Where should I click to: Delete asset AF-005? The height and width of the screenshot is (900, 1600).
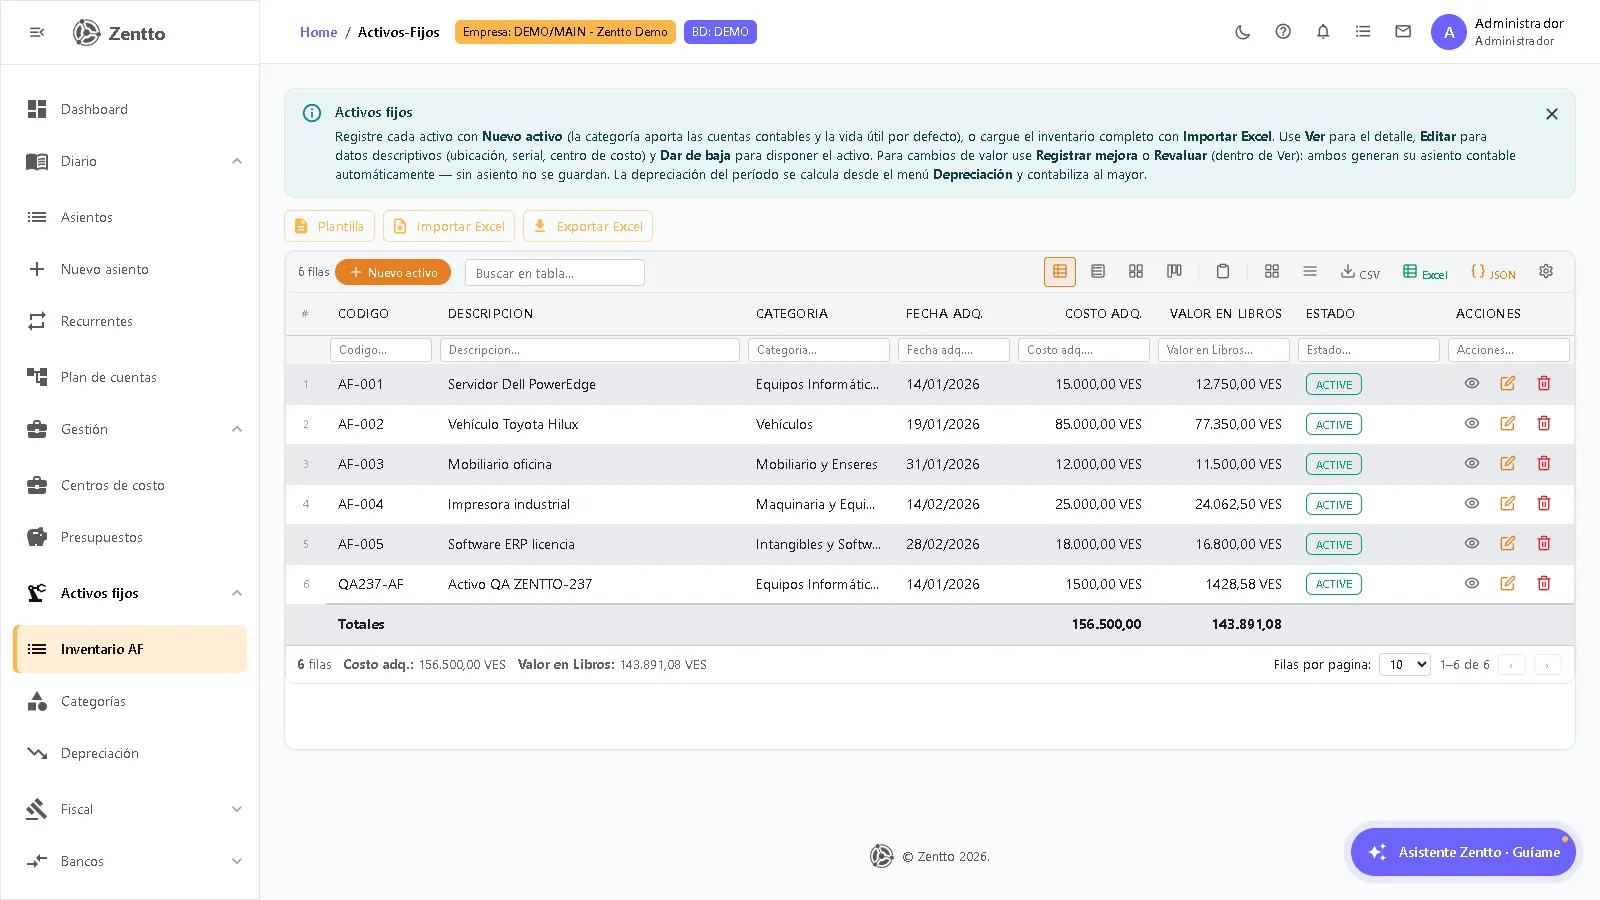coord(1544,543)
